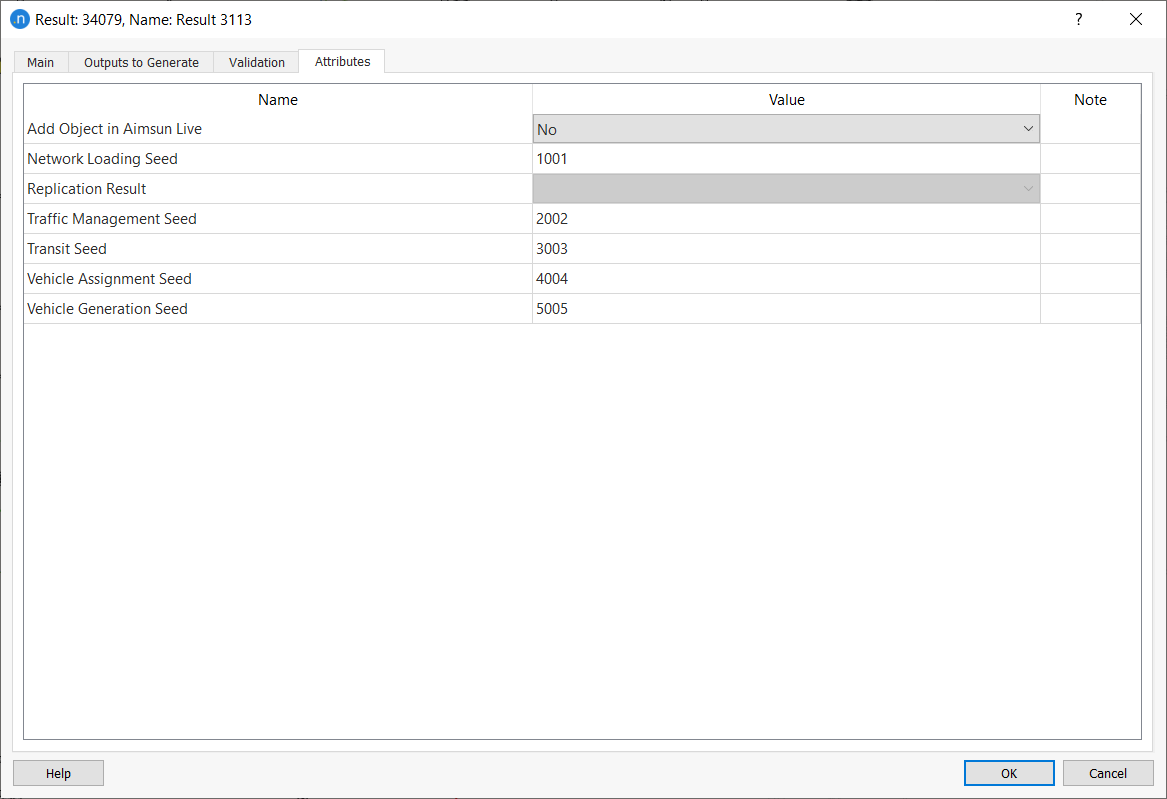Close the Result dialog window
The height and width of the screenshot is (799, 1167).
click(1135, 19)
